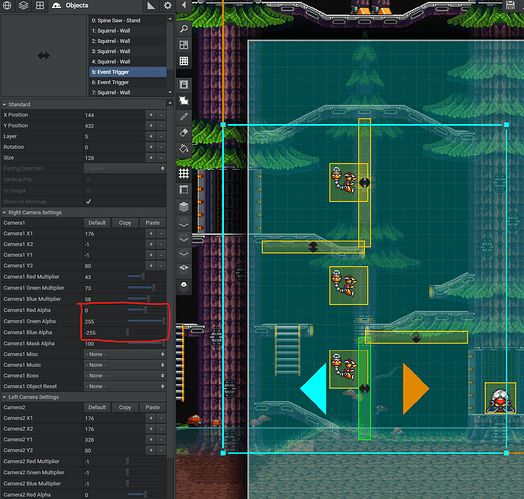524x499 pixels.
Task: Increase X Position with plus button
Action: (x=151, y=115)
